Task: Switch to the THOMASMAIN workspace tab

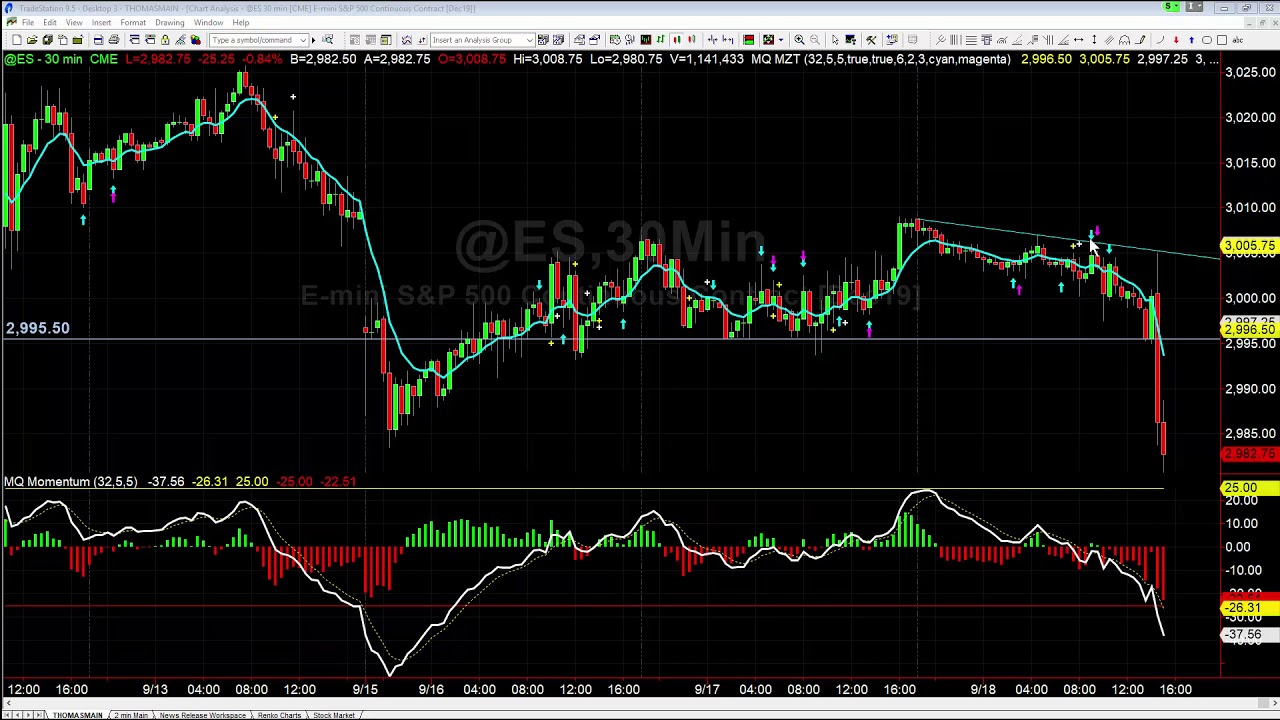Action: coord(78,715)
